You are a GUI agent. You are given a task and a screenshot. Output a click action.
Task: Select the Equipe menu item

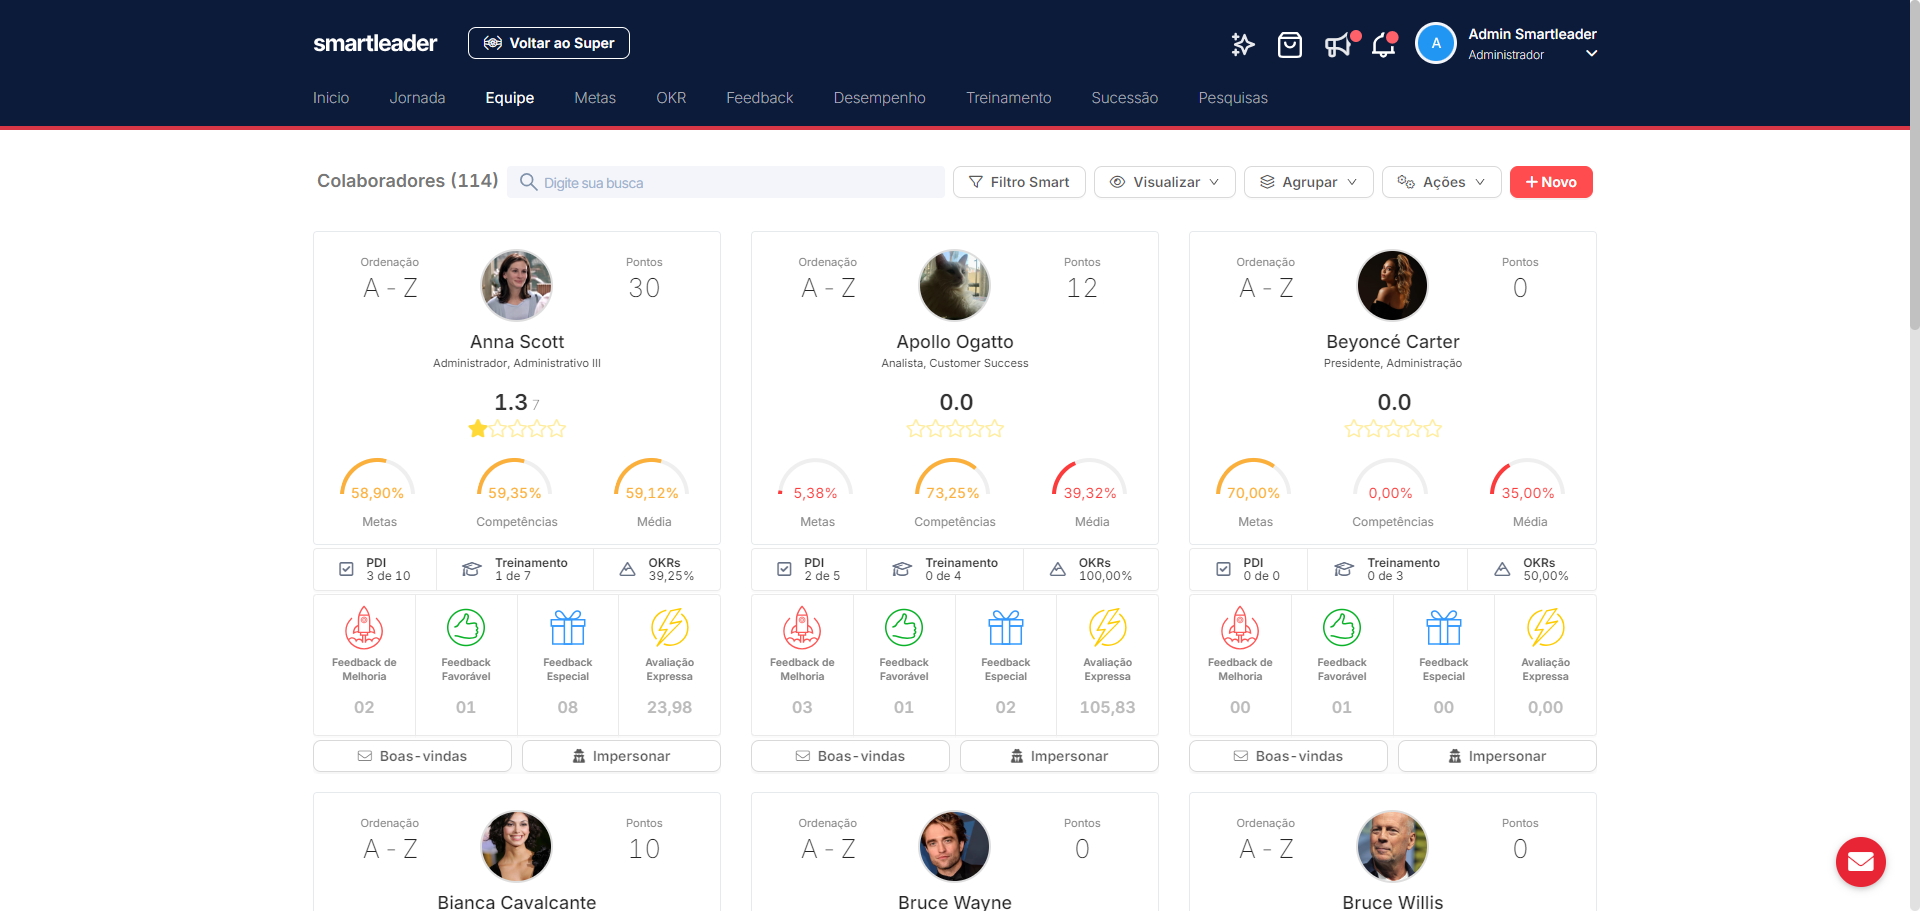coord(510,98)
